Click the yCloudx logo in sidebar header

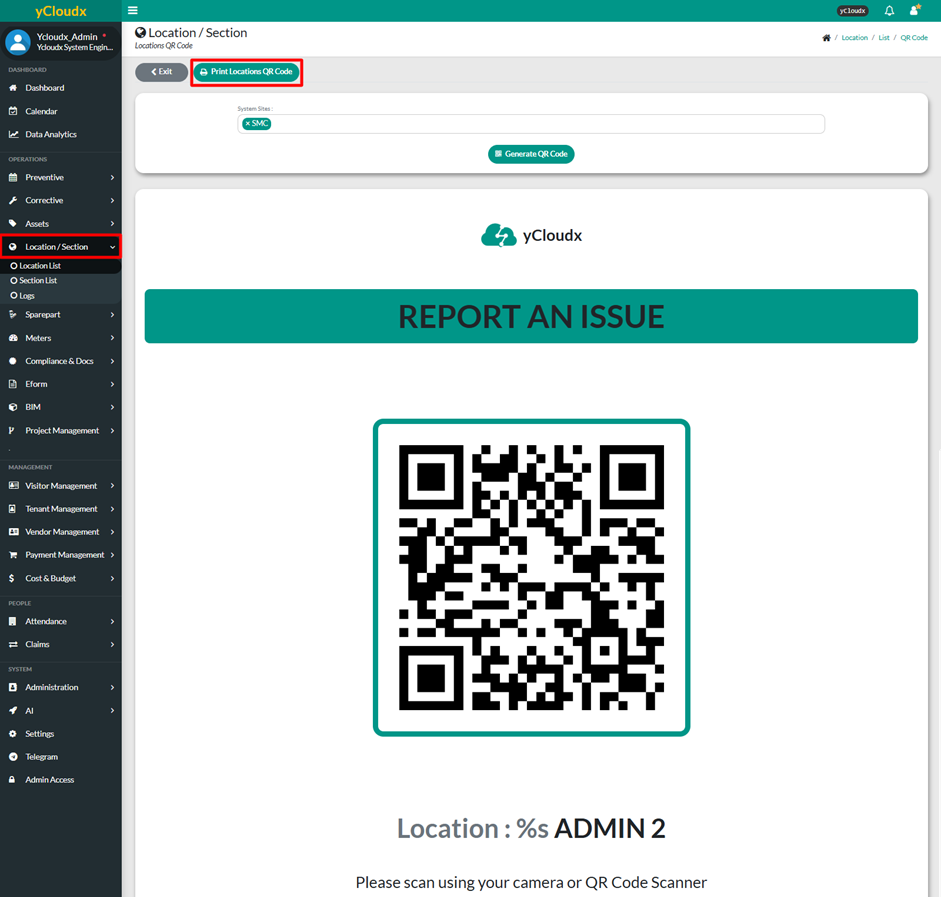(x=61, y=11)
